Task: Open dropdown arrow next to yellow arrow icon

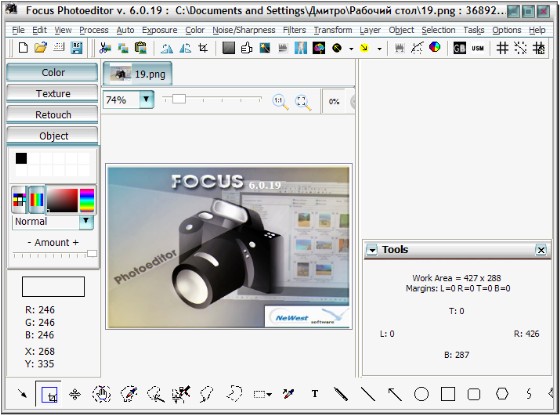Action: click(x=379, y=49)
